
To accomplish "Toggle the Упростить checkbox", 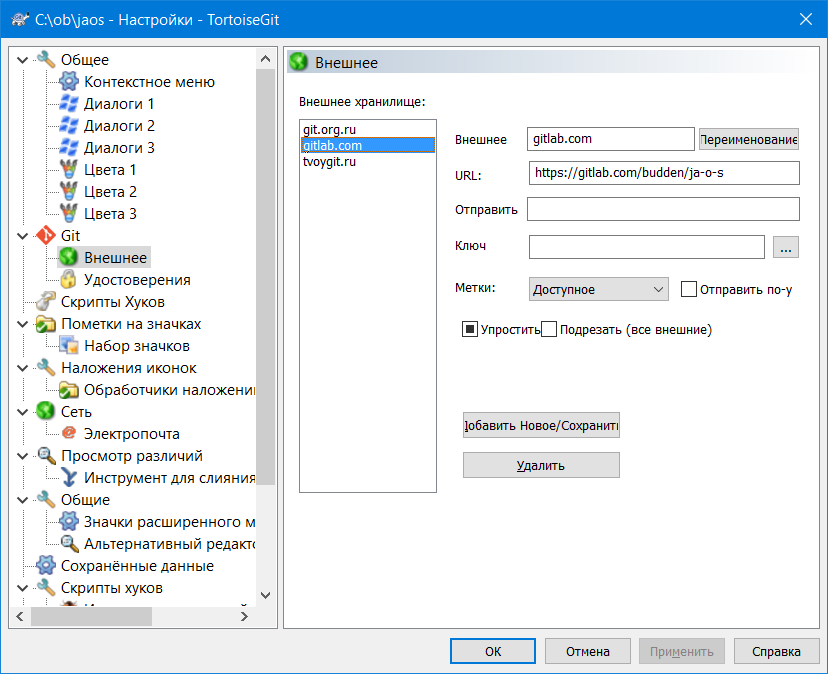I will coord(469,329).
